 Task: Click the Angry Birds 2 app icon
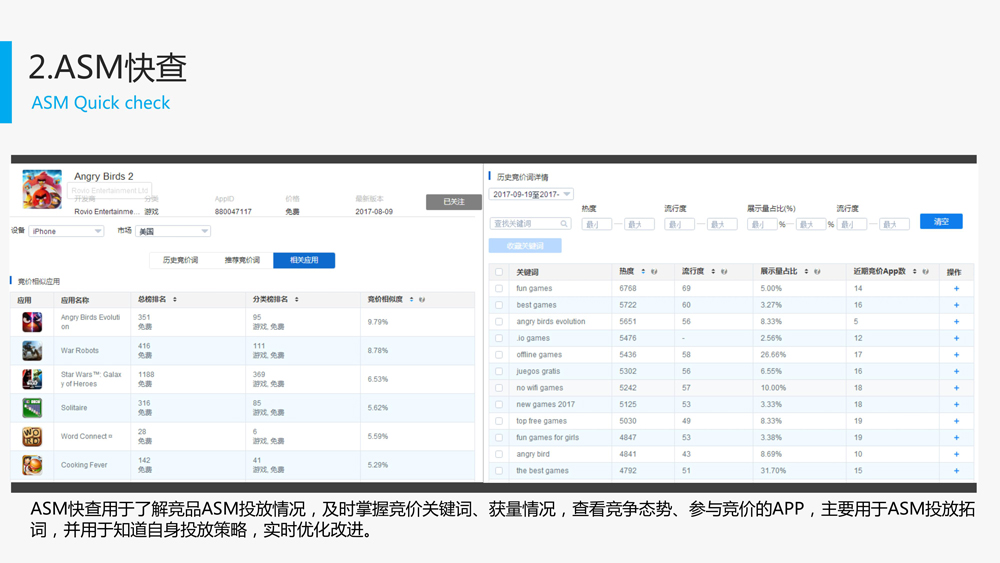coord(42,189)
